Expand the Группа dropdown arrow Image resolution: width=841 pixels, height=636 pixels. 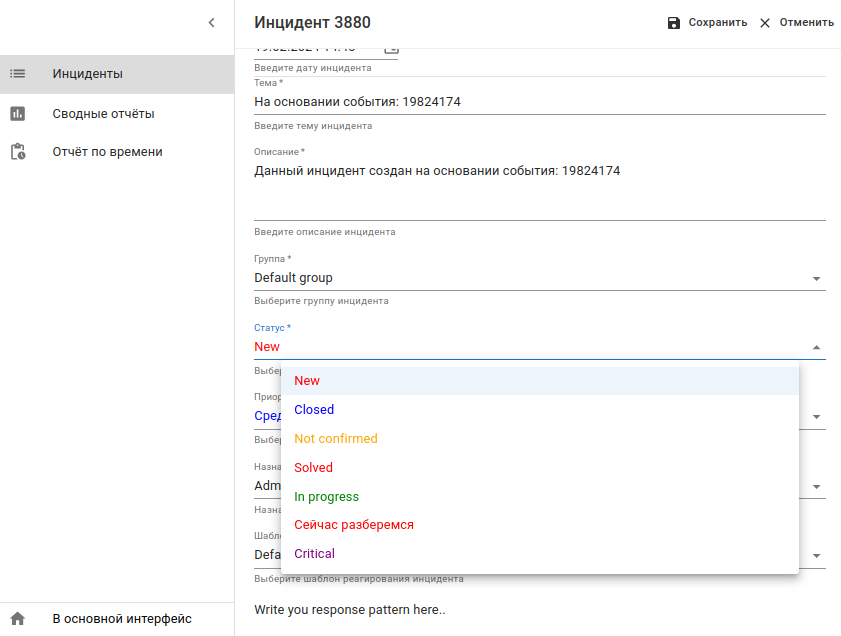pyautogui.click(x=816, y=279)
